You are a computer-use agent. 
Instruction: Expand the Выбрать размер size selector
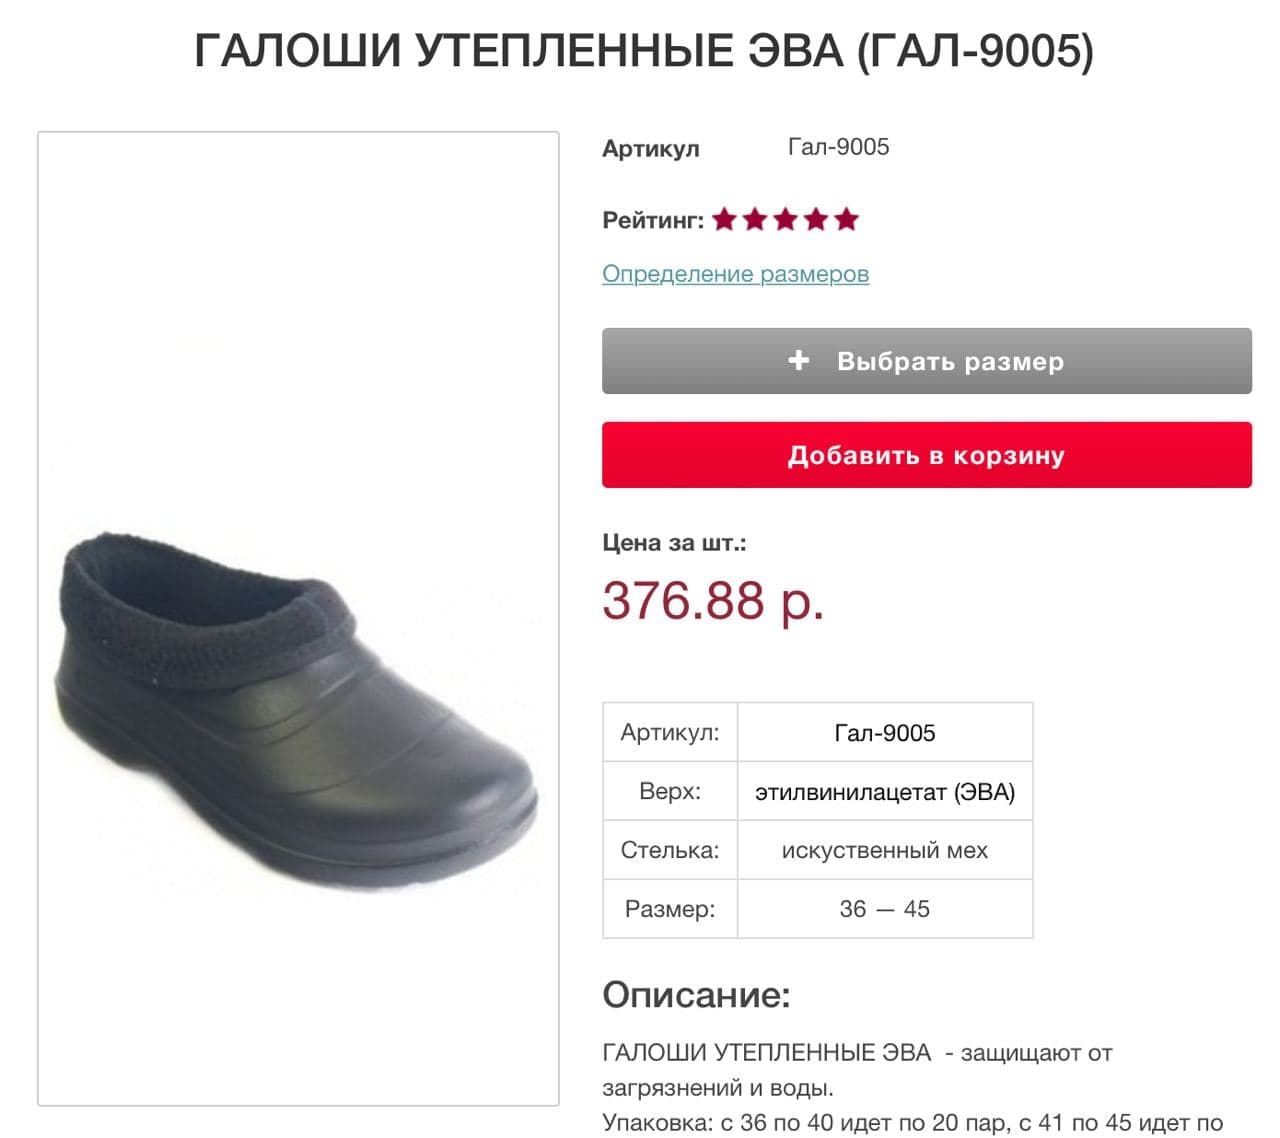(926, 361)
